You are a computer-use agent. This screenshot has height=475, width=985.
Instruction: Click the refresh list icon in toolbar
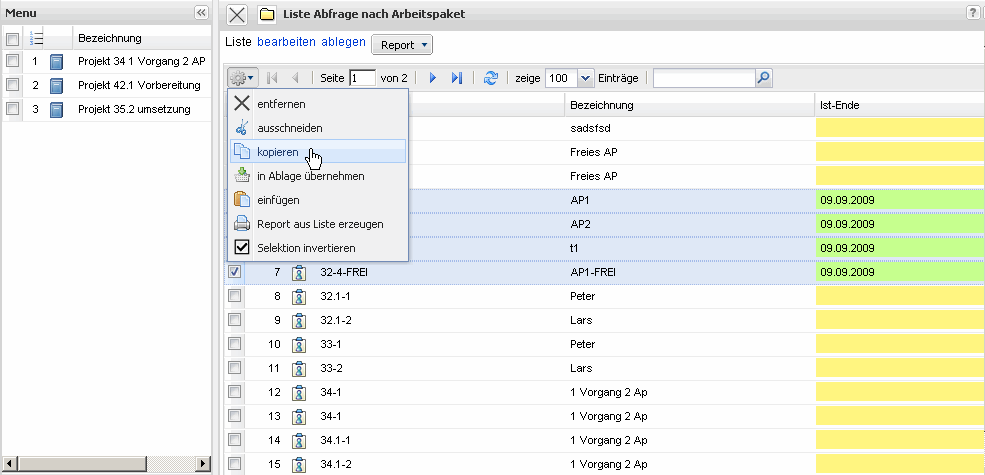tap(490, 78)
